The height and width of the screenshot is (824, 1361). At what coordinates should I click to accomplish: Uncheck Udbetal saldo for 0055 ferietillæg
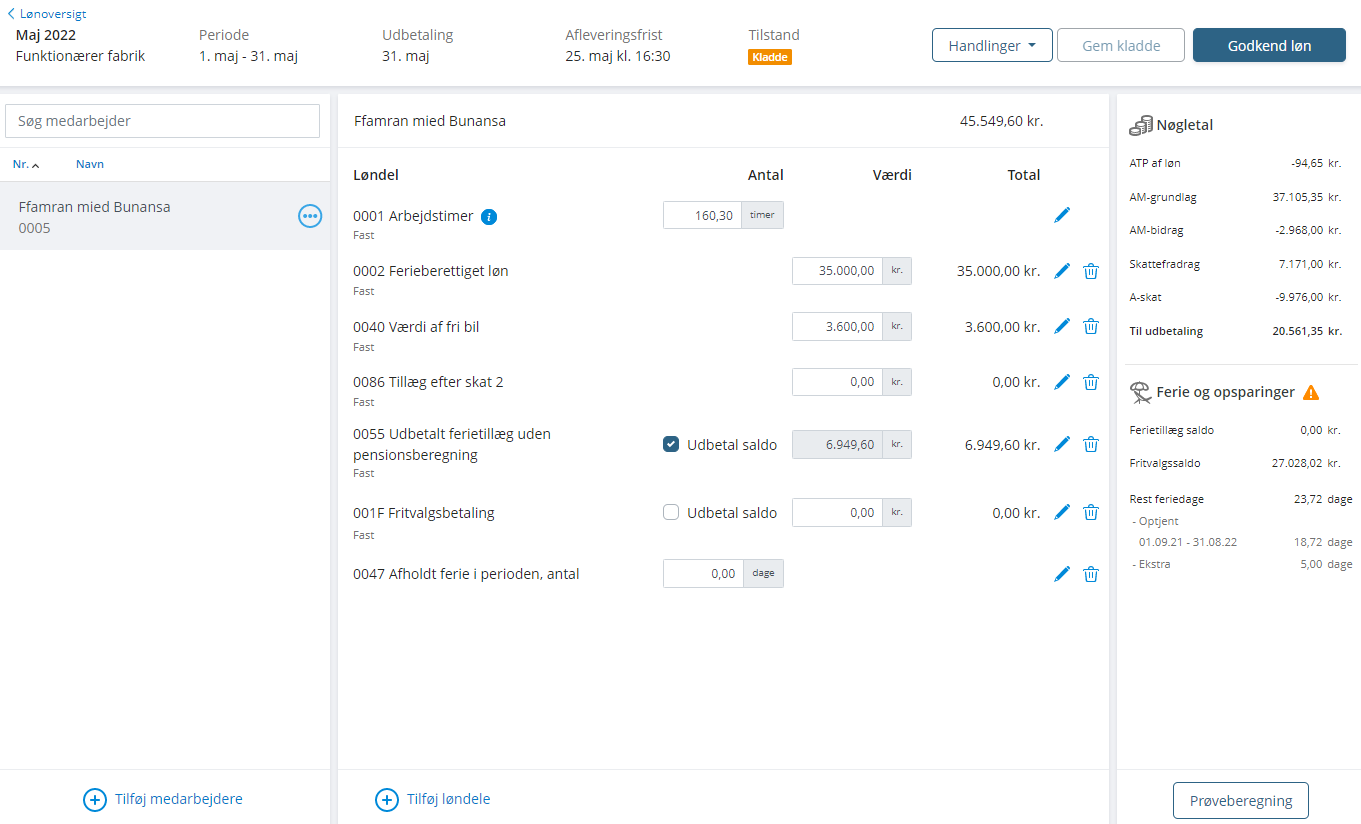(671, 445)
